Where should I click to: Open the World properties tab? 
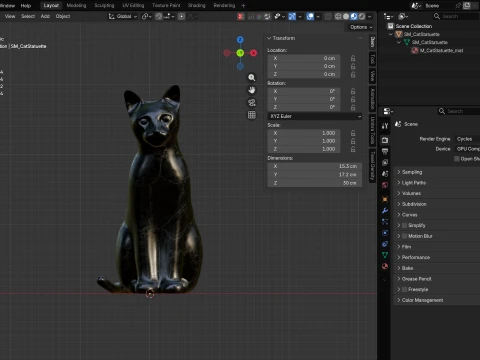pyautogui.click(x=385, y=185)
